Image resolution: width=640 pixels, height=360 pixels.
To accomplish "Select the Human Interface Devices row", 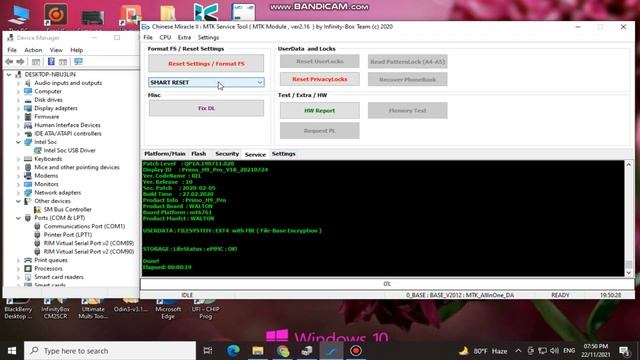I will [67, 125].
